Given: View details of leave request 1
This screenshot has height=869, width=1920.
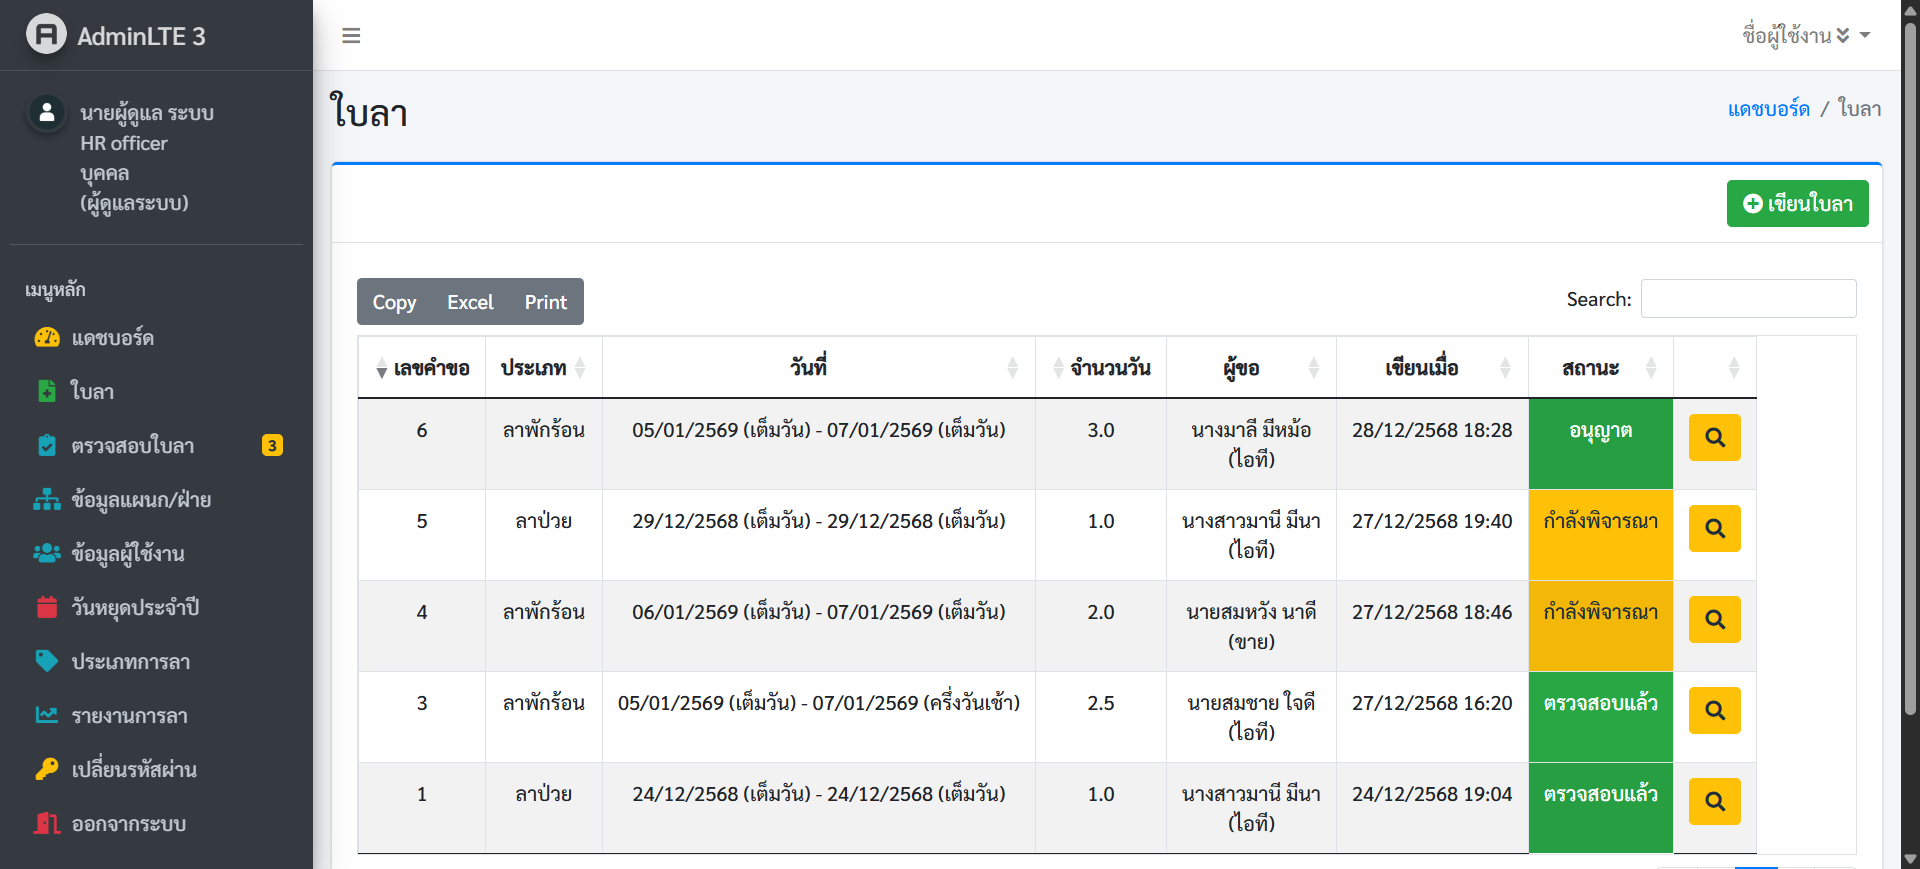Looking at the screenshot, I should (1714, 802).
